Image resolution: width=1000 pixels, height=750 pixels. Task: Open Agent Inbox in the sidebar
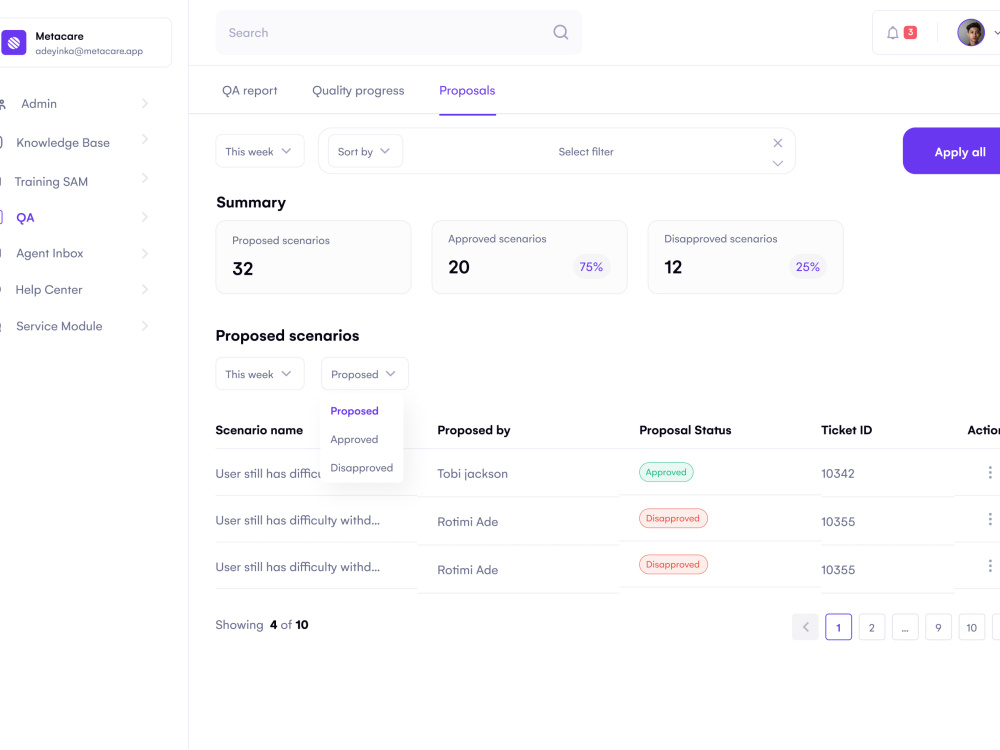pyautogui.click(x=50, y=253)
